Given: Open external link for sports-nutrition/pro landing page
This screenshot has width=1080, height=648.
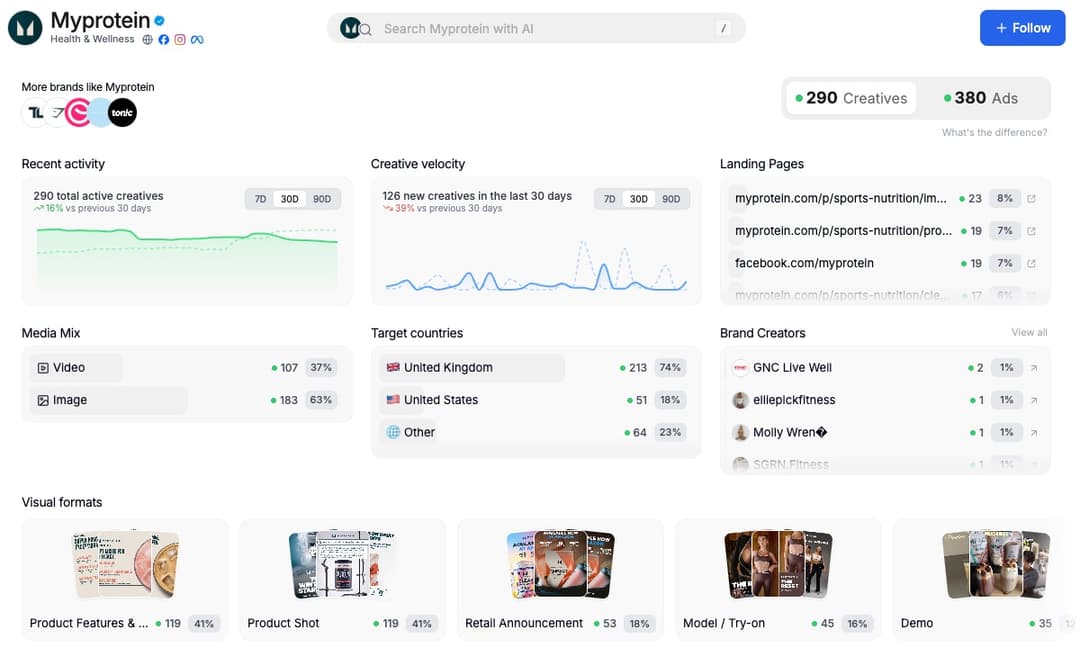Looking at the screenshot, I should 1031,231.
